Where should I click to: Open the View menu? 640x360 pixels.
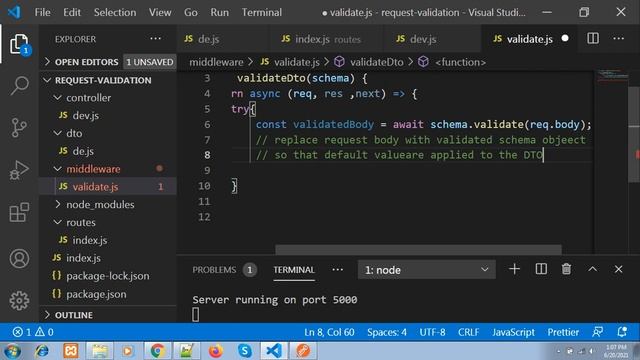tap(160, 12)
